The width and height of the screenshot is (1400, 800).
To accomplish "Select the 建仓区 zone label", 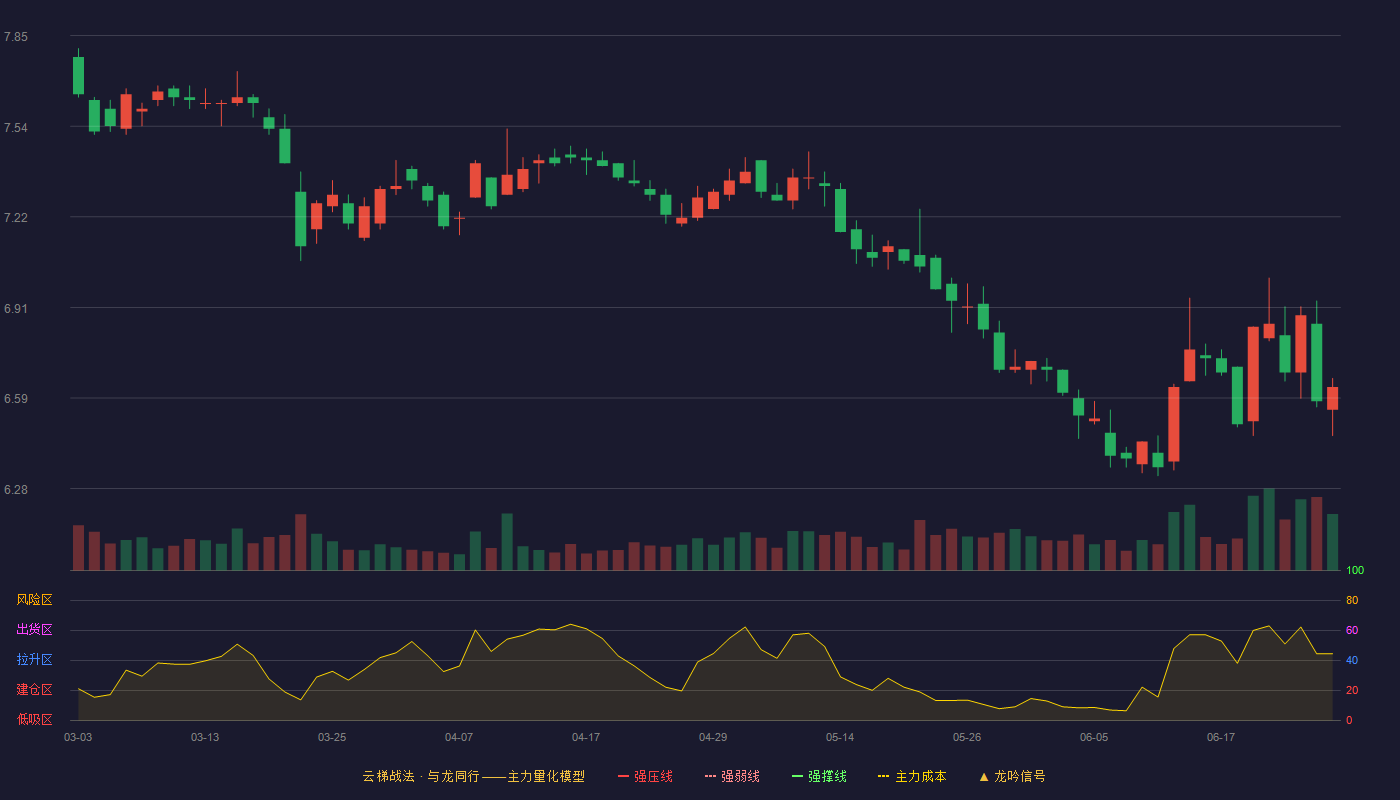I will [34, 690].
